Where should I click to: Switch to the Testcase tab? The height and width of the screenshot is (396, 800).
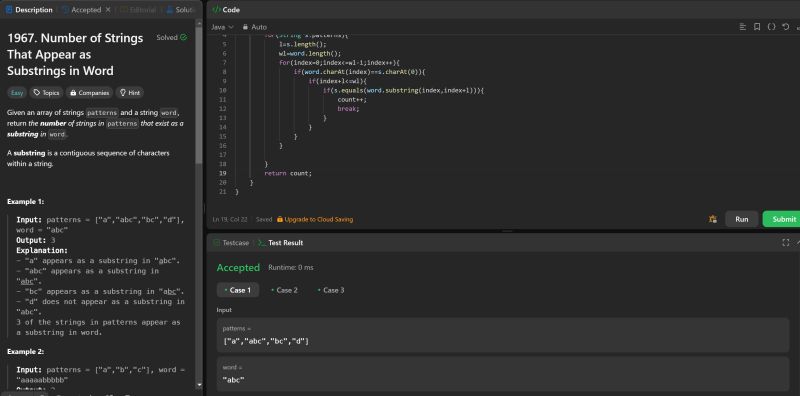pos(231,243)
